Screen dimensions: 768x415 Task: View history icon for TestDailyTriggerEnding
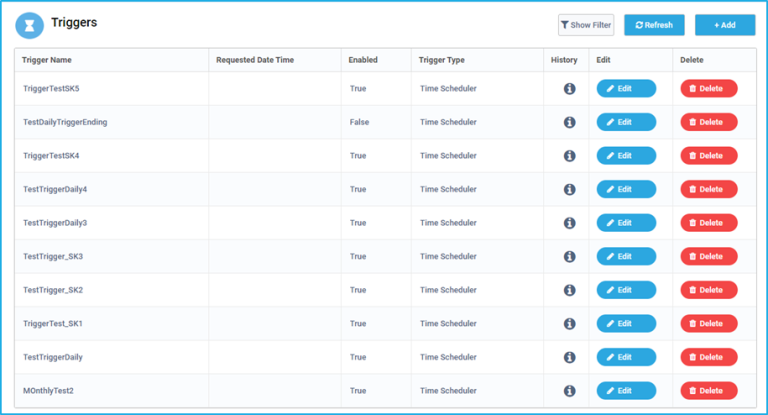[569, 122]
